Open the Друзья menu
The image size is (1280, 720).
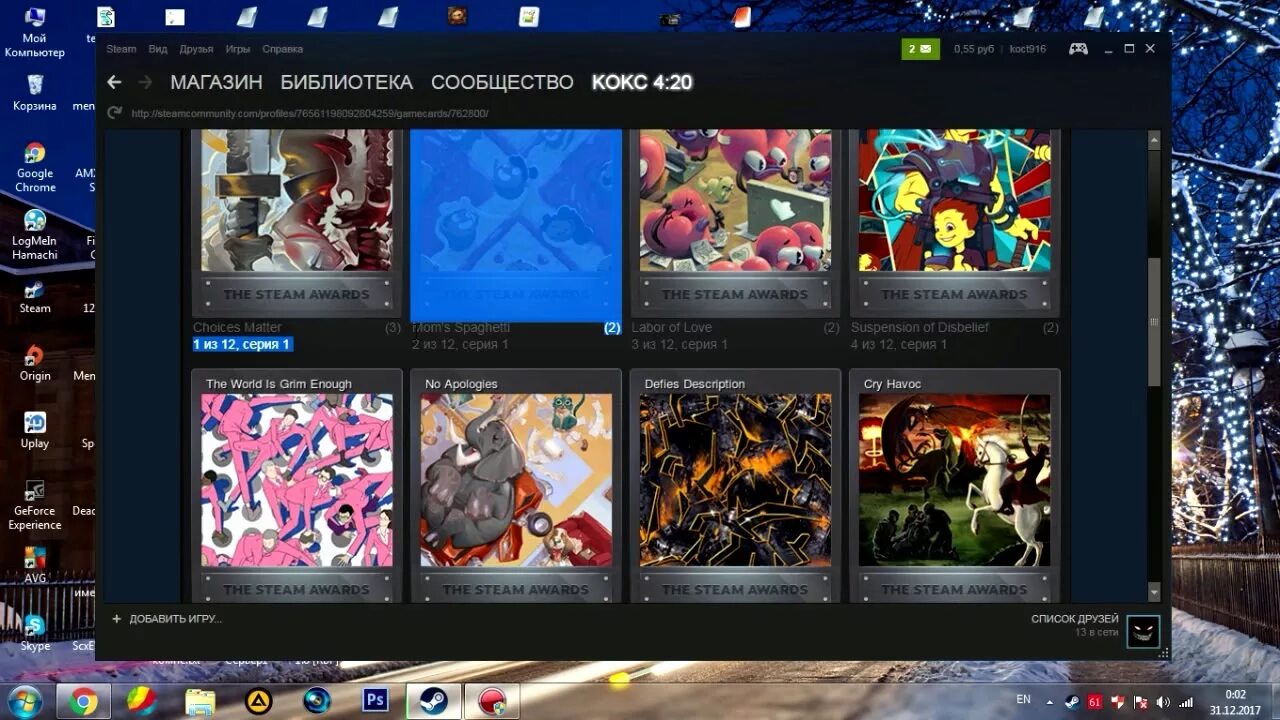coord(196,49)
